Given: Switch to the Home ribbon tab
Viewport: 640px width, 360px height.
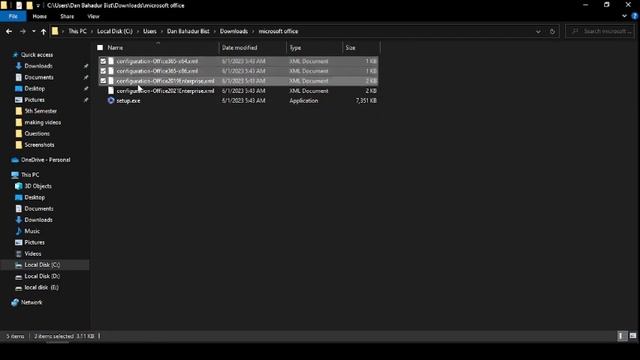Looking at the screenshot, I should point(40,16).
